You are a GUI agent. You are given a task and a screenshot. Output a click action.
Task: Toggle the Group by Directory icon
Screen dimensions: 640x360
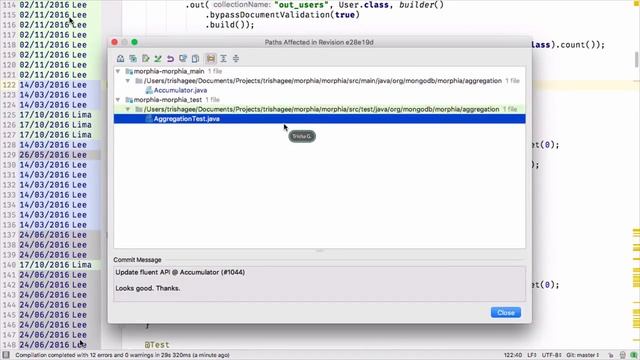point(211,59)
